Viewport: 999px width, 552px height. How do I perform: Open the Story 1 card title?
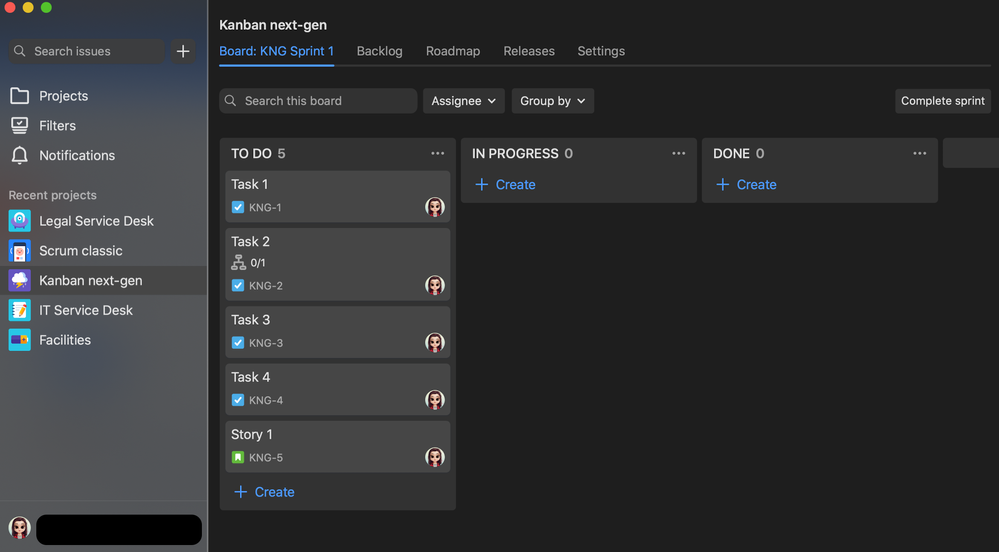(x=252, y=435)
